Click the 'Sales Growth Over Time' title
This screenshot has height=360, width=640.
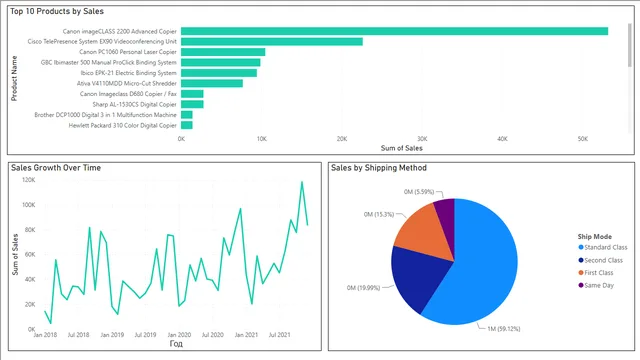pyautogui.click(x=56, y=168)
